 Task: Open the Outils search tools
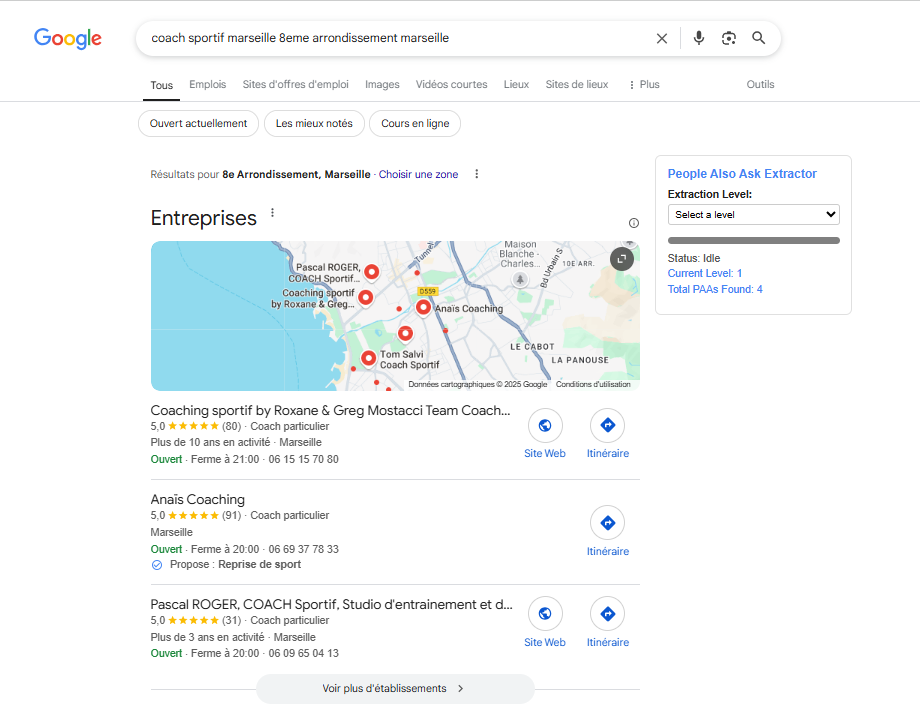tap(760, 84)
